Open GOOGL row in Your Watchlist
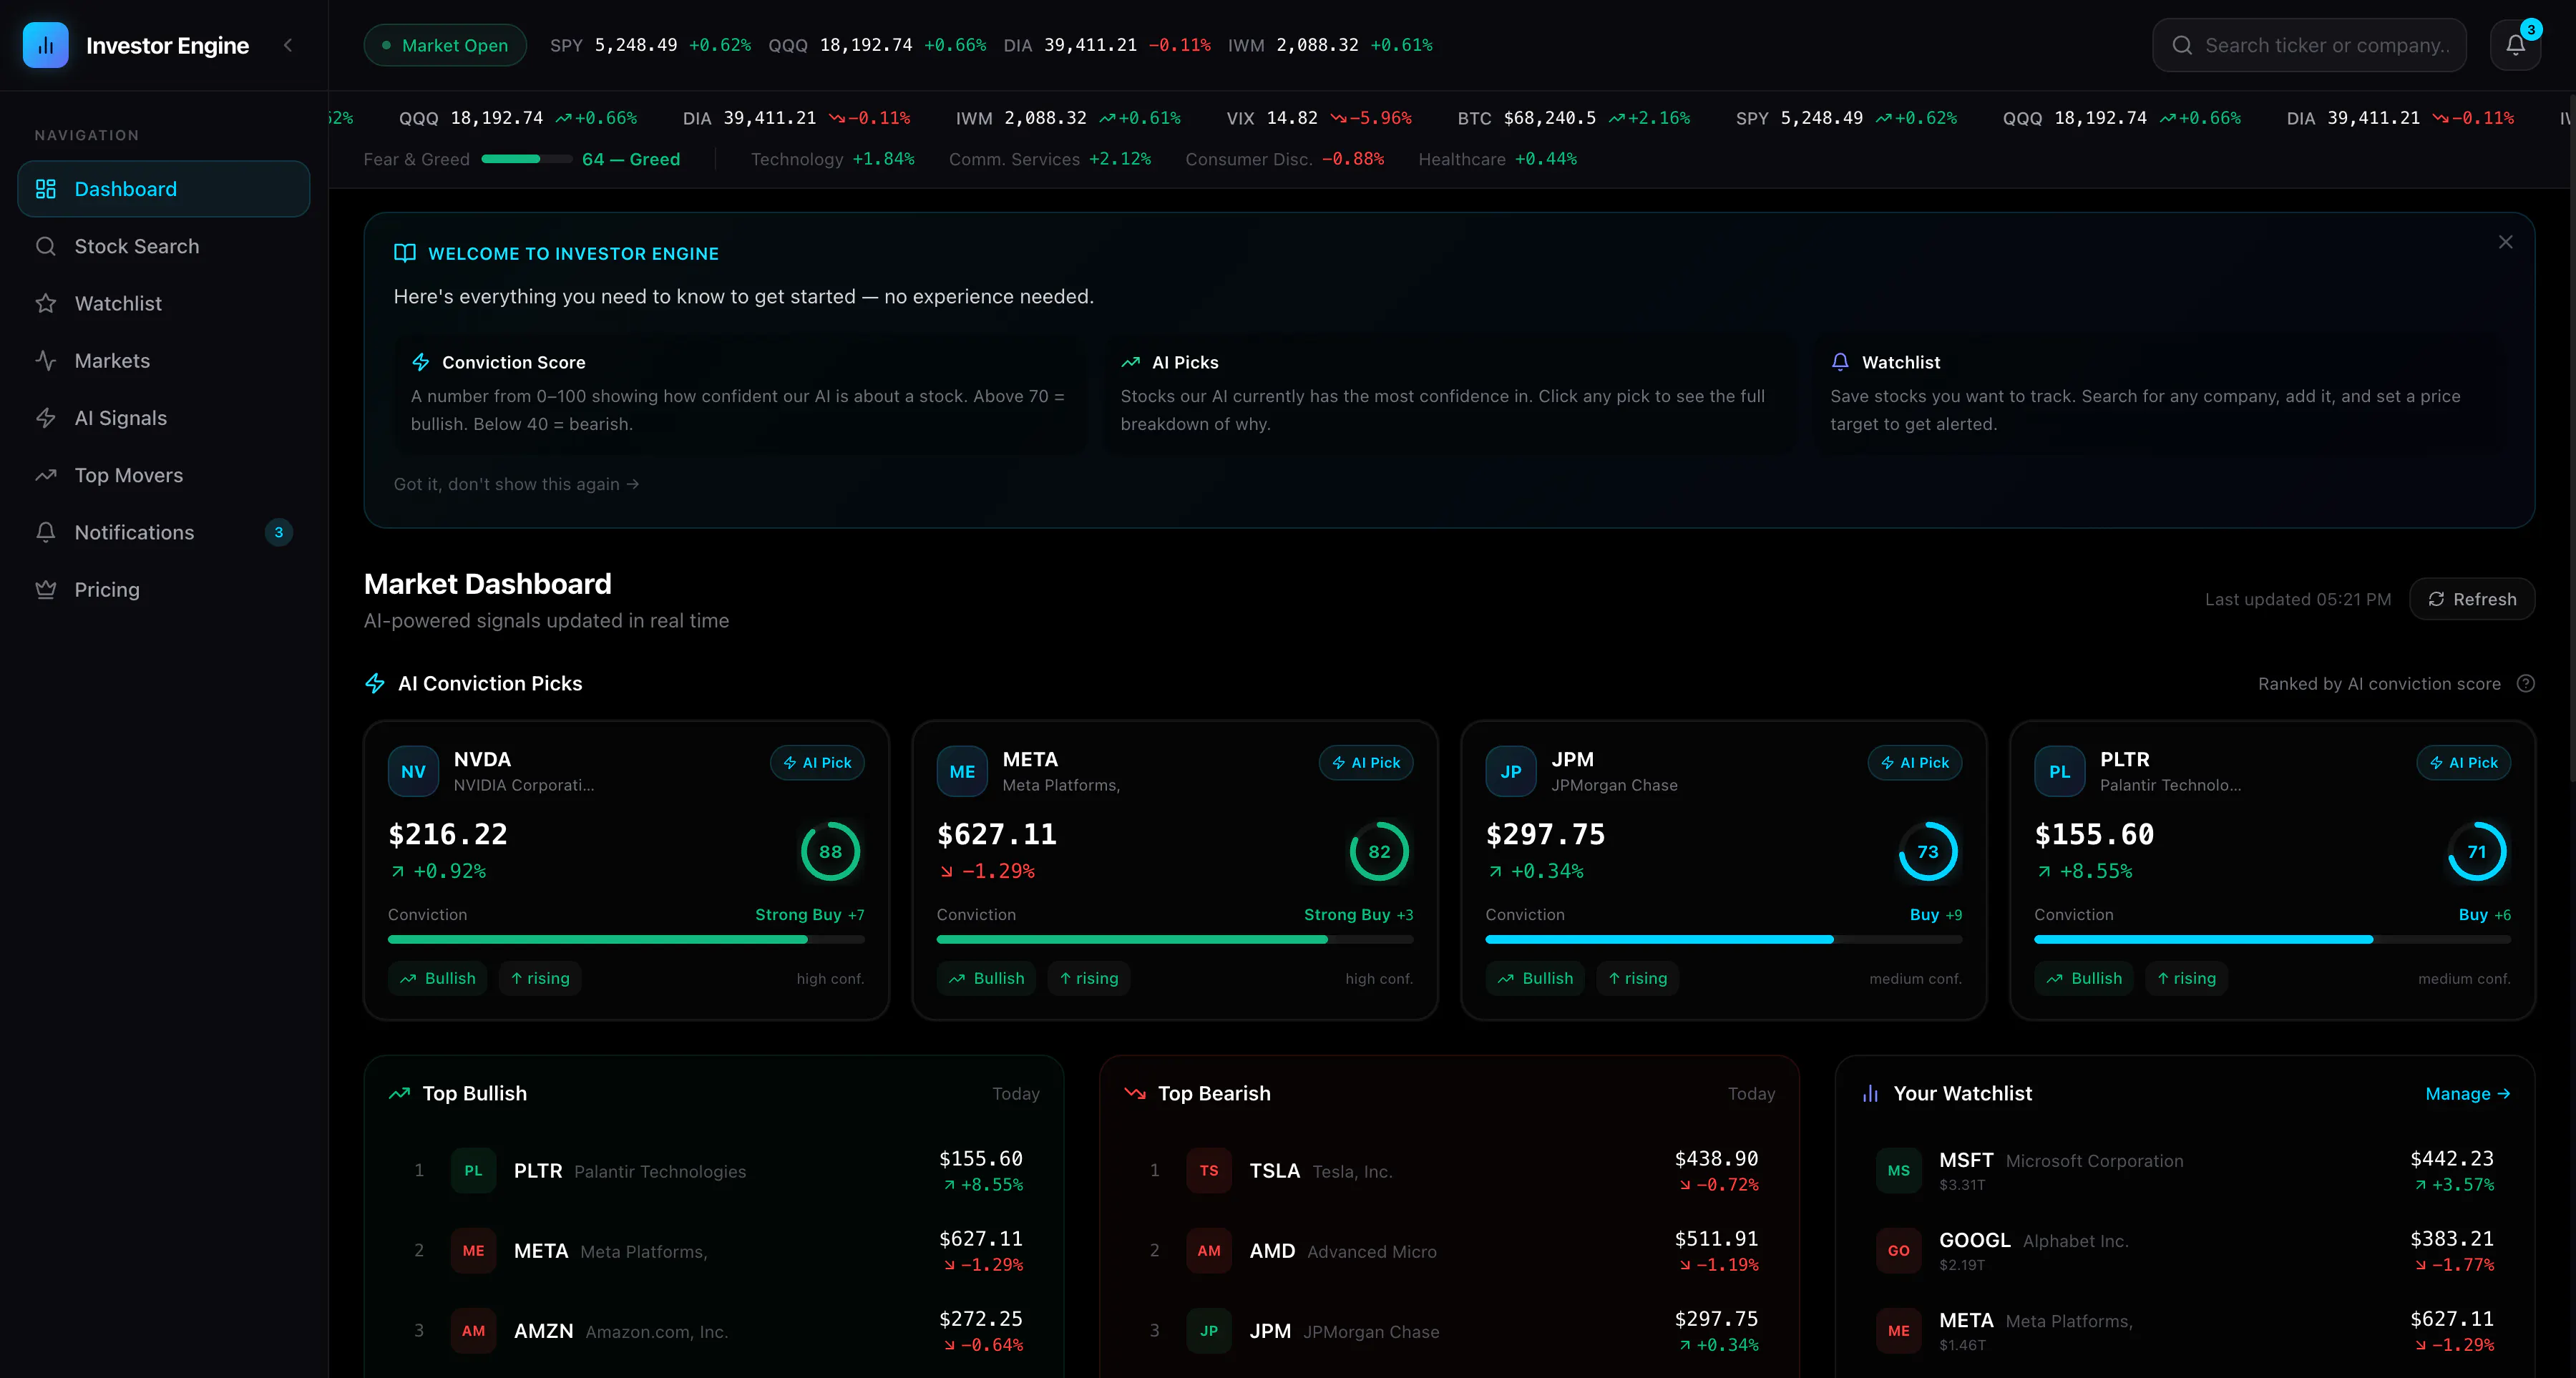The height and width of the screenshot is (1378, 2576). click(2185, 1251)
